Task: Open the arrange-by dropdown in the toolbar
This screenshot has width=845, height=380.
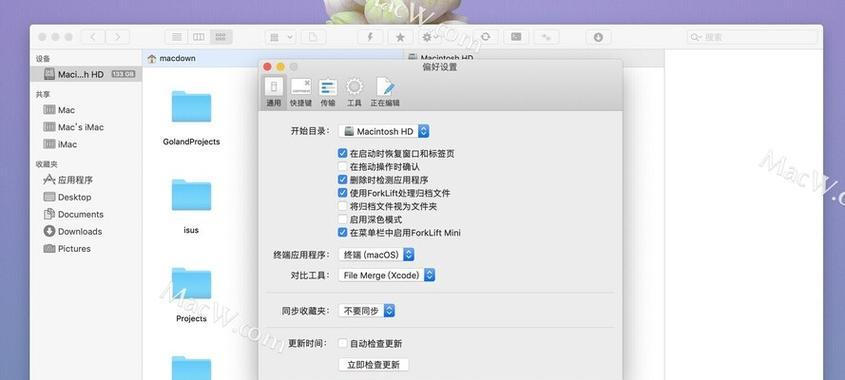Action: click(x=281, y=37)
